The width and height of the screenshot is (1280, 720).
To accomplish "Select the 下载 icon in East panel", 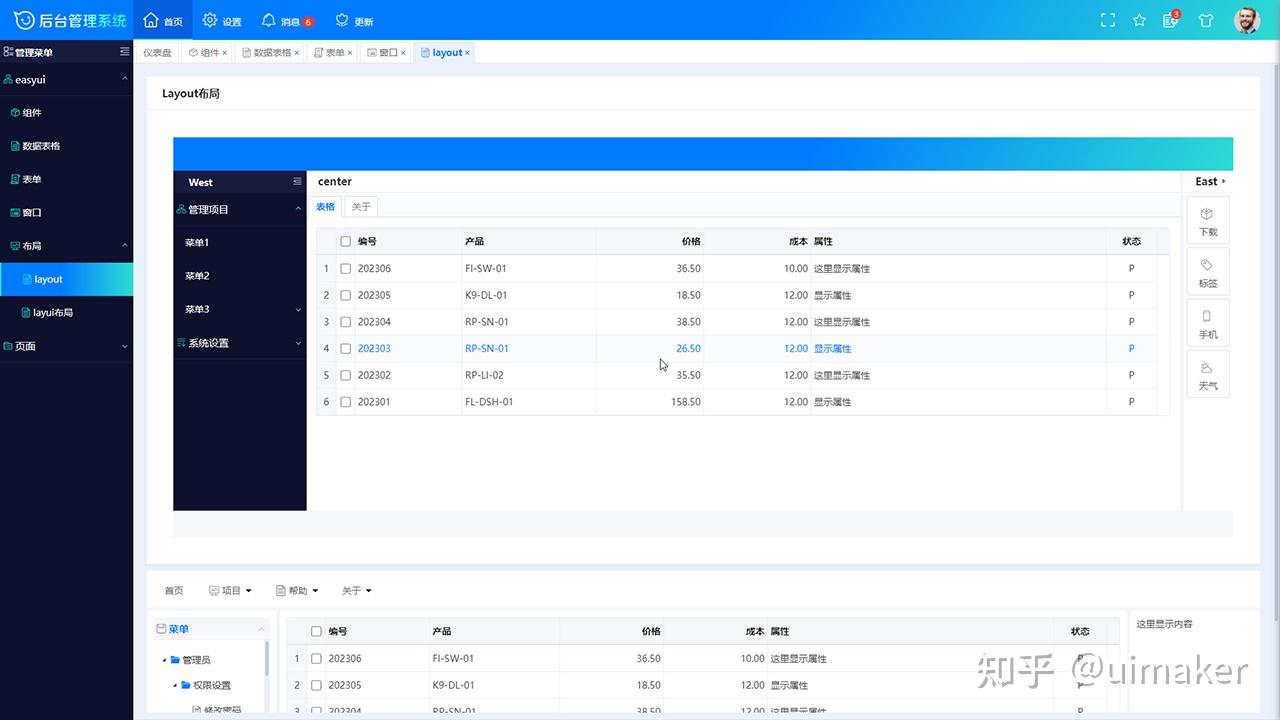I will pos(1207,219).
